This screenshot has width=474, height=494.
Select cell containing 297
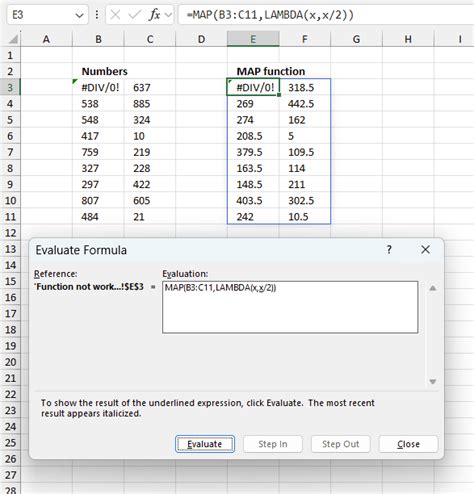[x=98, y=184]
